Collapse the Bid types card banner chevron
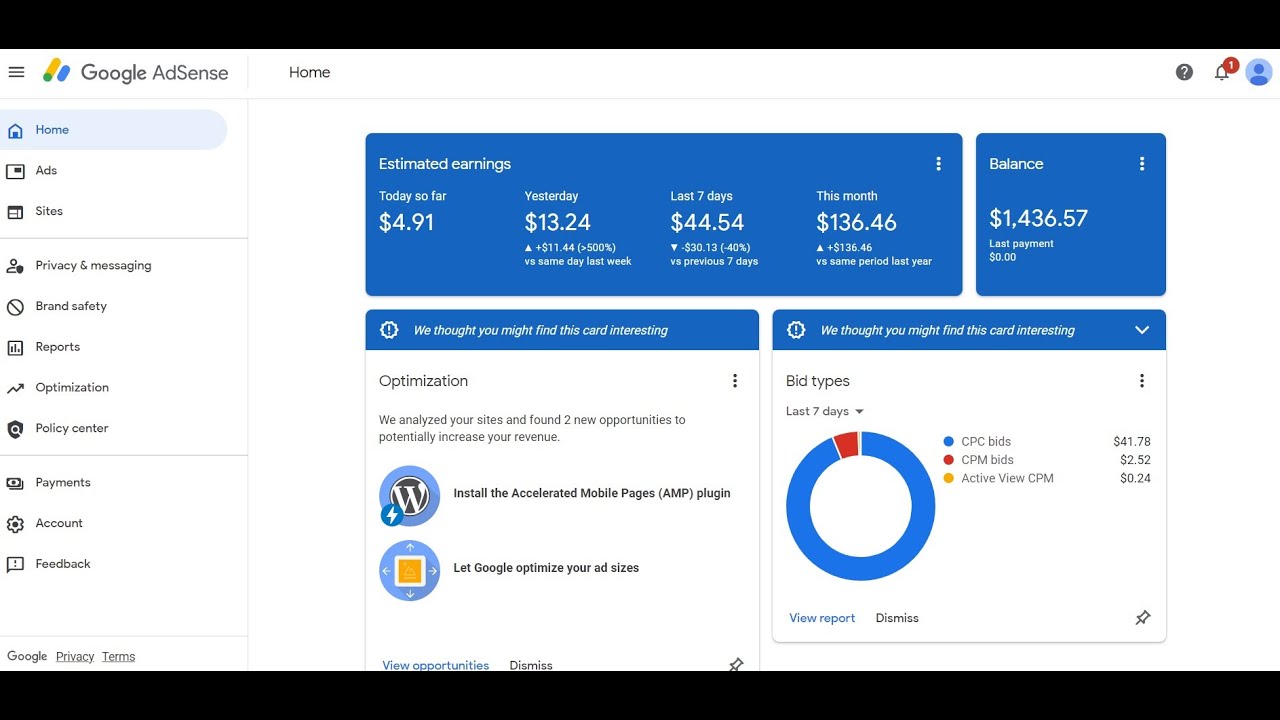1280x720 pixels. (x=1142, y=330)
